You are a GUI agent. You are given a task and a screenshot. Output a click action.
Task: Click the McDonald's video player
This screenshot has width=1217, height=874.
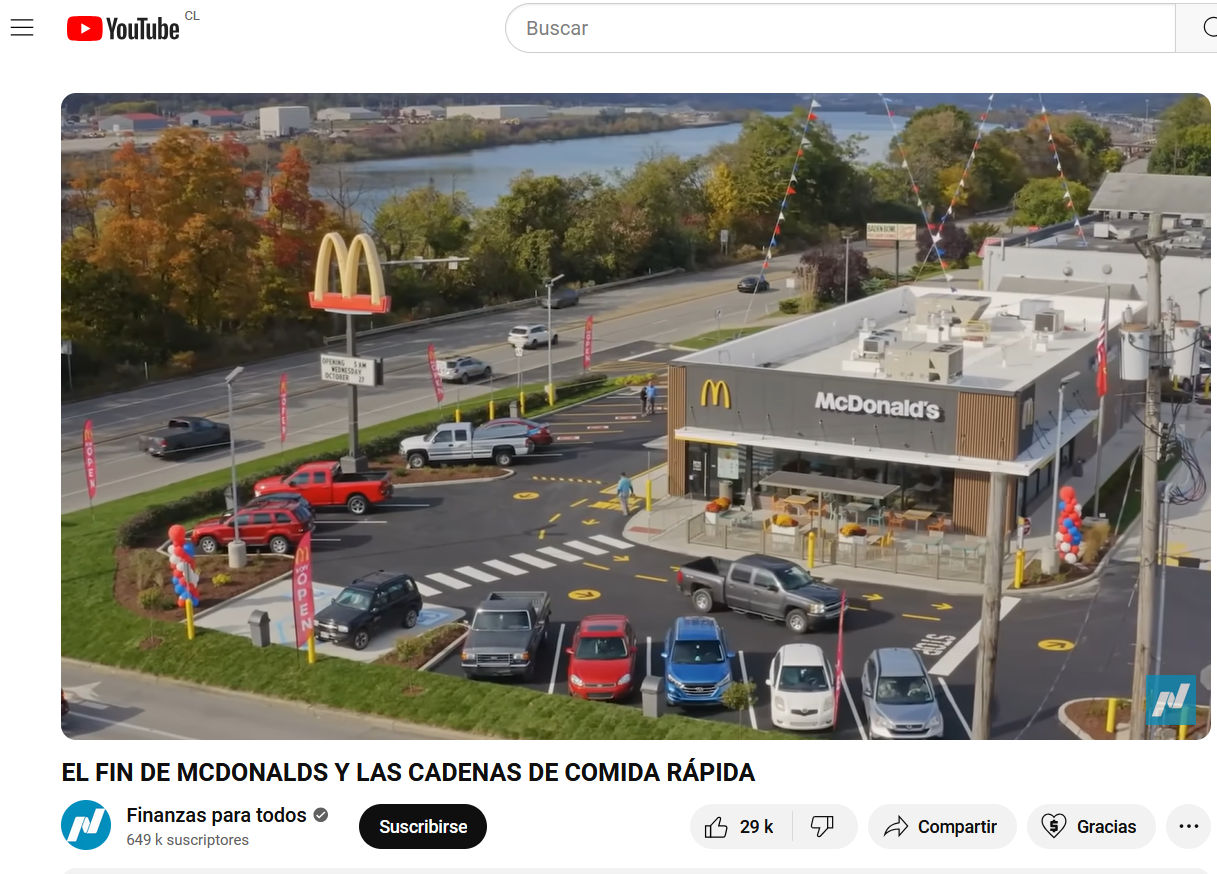[636, 416]
